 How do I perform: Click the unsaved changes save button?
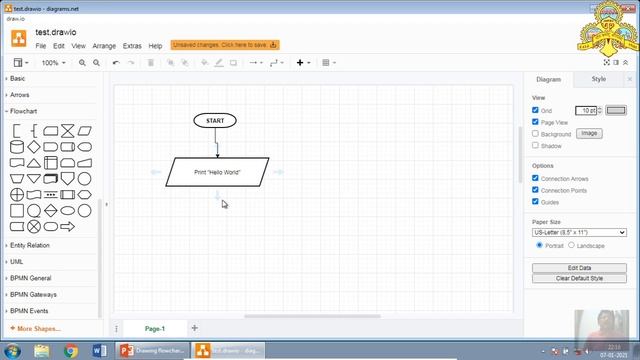pos(225,45)
